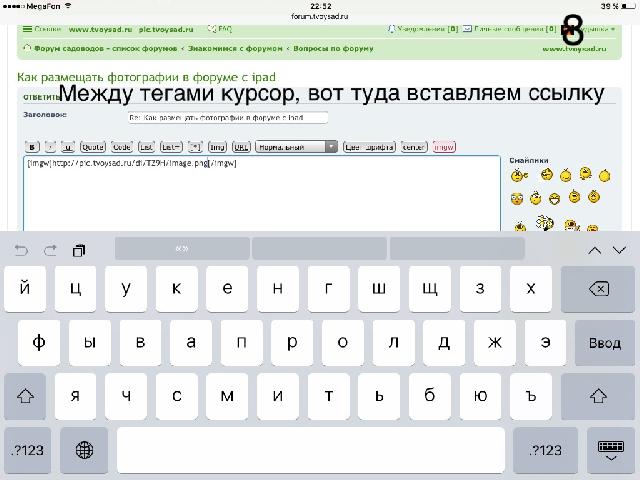Viewport: 640px width, 480px height.
Task: Tap the globe language switch key
Action: point(84,450)
